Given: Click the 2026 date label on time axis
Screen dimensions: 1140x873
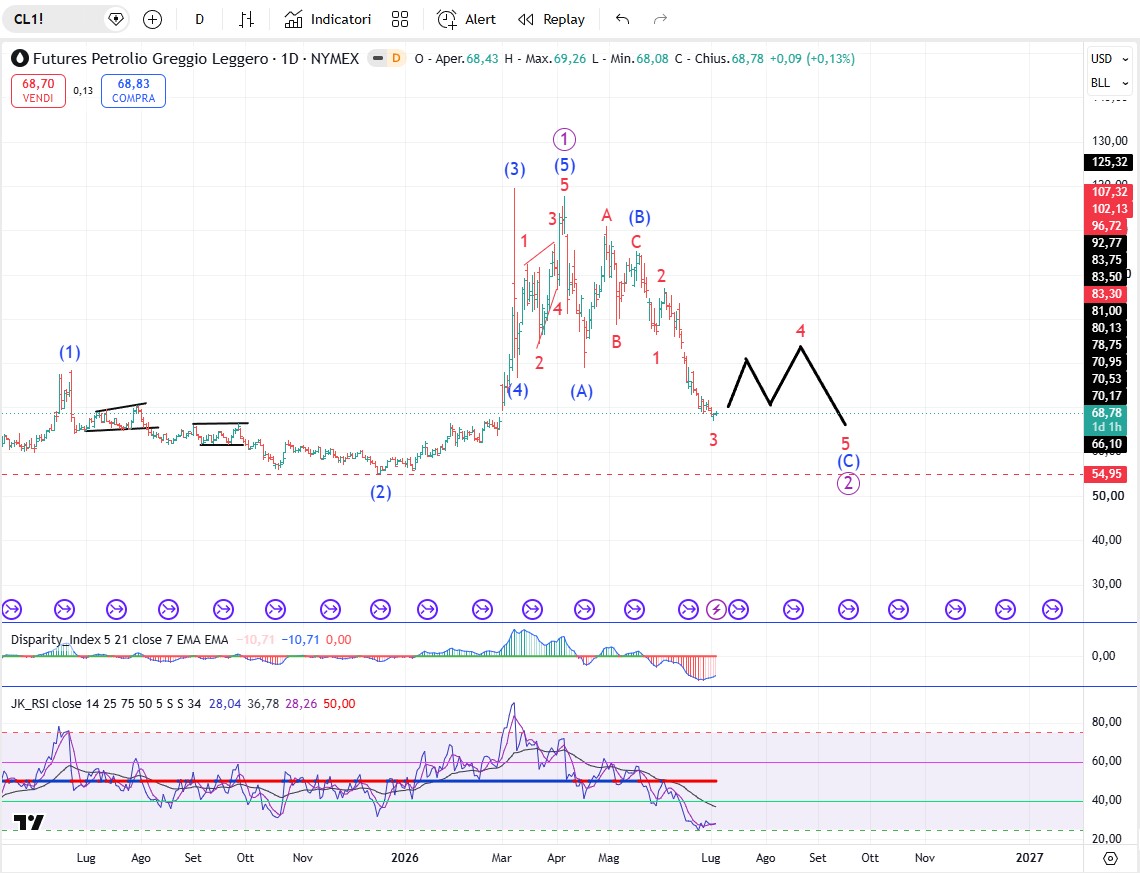Looking at the screenshot, I should click(x=405, y=858).
